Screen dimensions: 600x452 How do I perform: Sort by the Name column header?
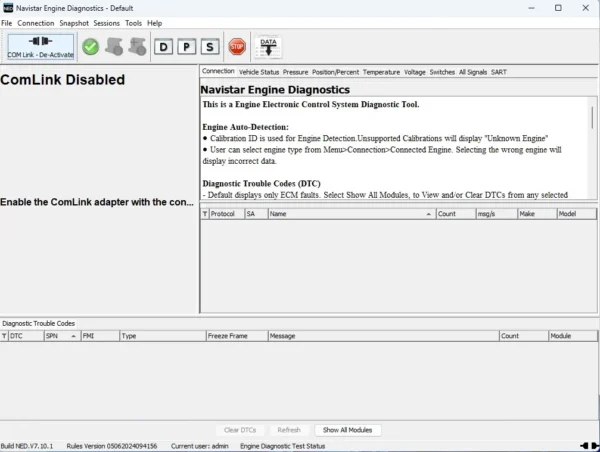(x=352, y=214)
